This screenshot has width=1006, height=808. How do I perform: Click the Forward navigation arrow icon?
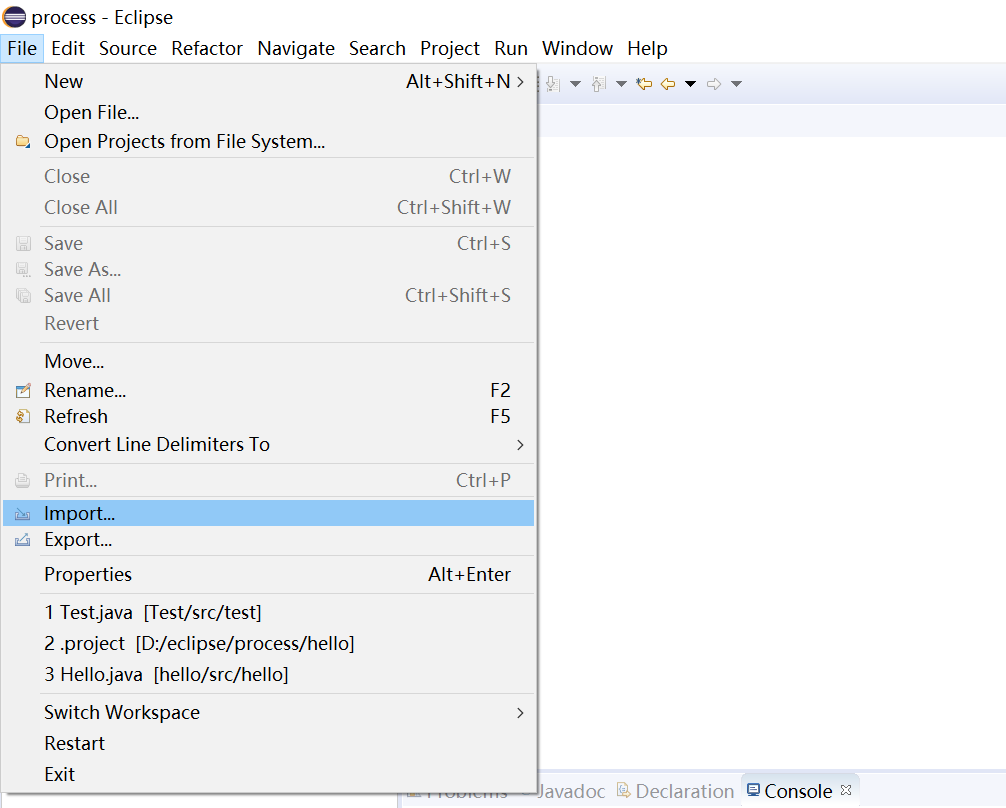tap(713, 84)
